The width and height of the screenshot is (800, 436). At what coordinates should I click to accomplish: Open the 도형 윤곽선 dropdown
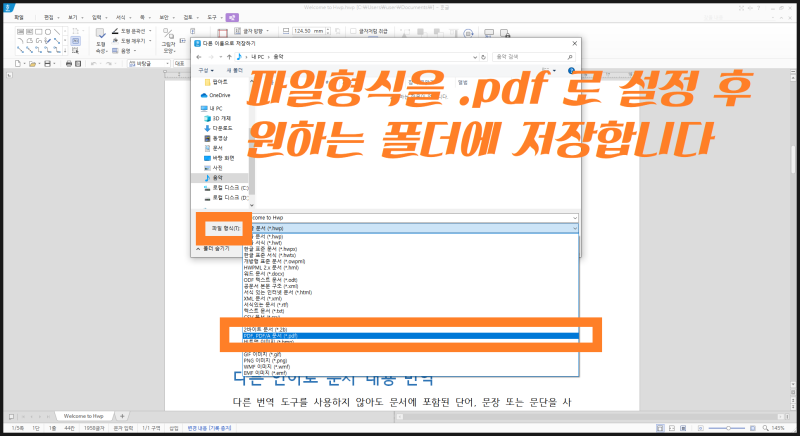tap(132, 31)
